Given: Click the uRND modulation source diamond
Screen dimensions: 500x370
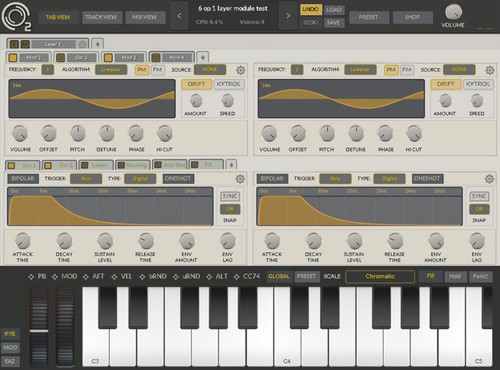Looking at the screenshot, I should pyautogui.click(x=176, y=277).
